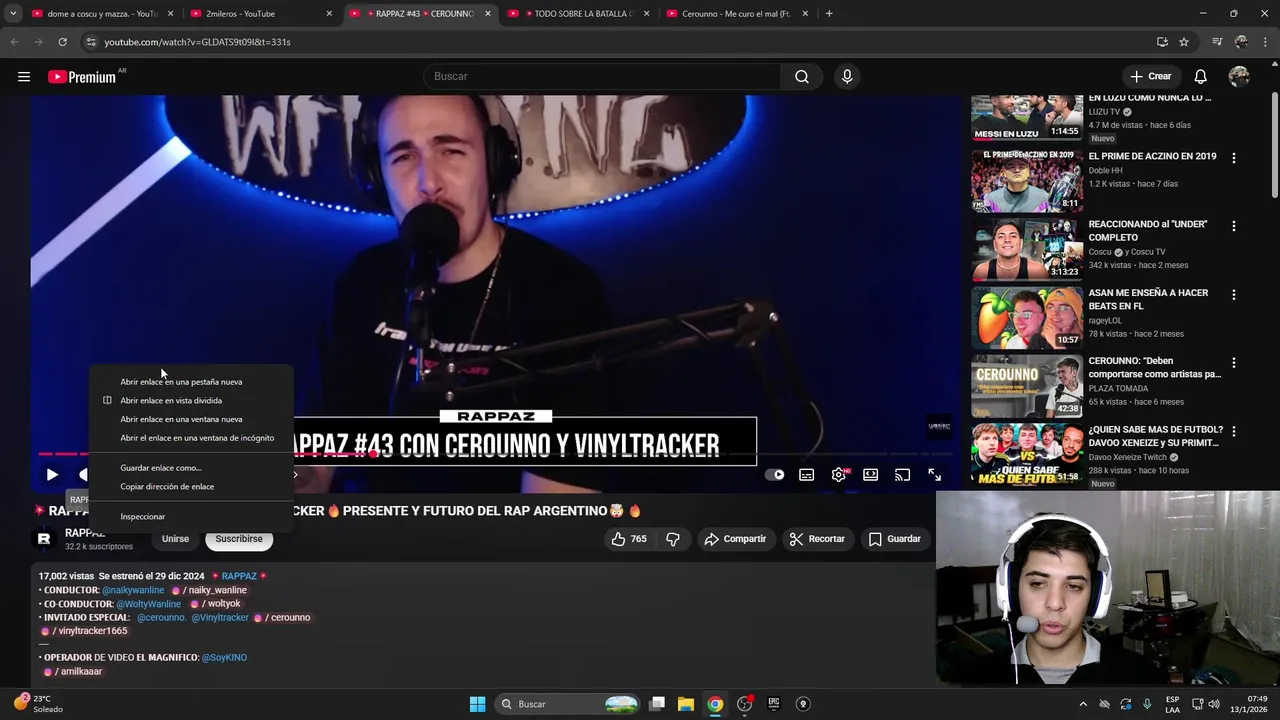This screenshot has height=720, width=1280.
Task: Select Guardar enlace como…
Action: [192, 468]
